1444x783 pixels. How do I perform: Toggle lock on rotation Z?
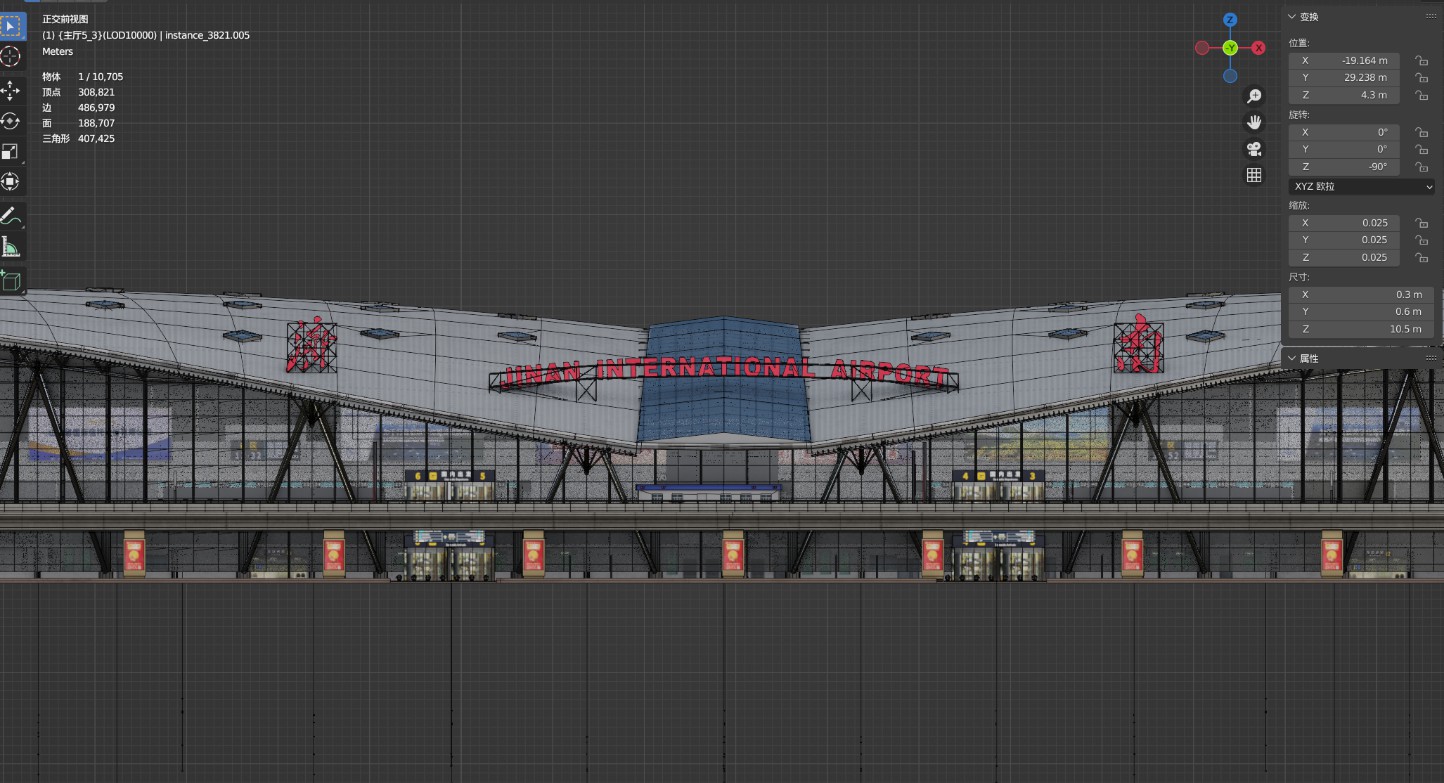(1420, 167)
